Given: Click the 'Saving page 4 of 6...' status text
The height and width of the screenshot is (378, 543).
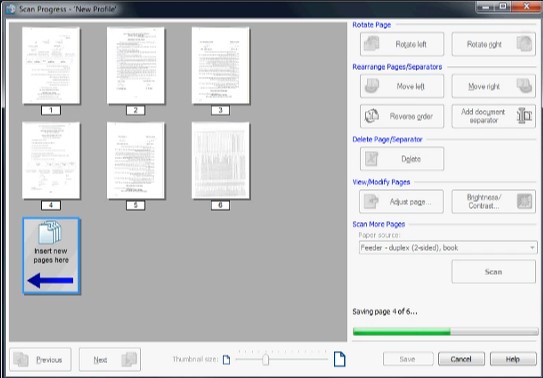Looking at the screenshot, I should click(385, 312).
